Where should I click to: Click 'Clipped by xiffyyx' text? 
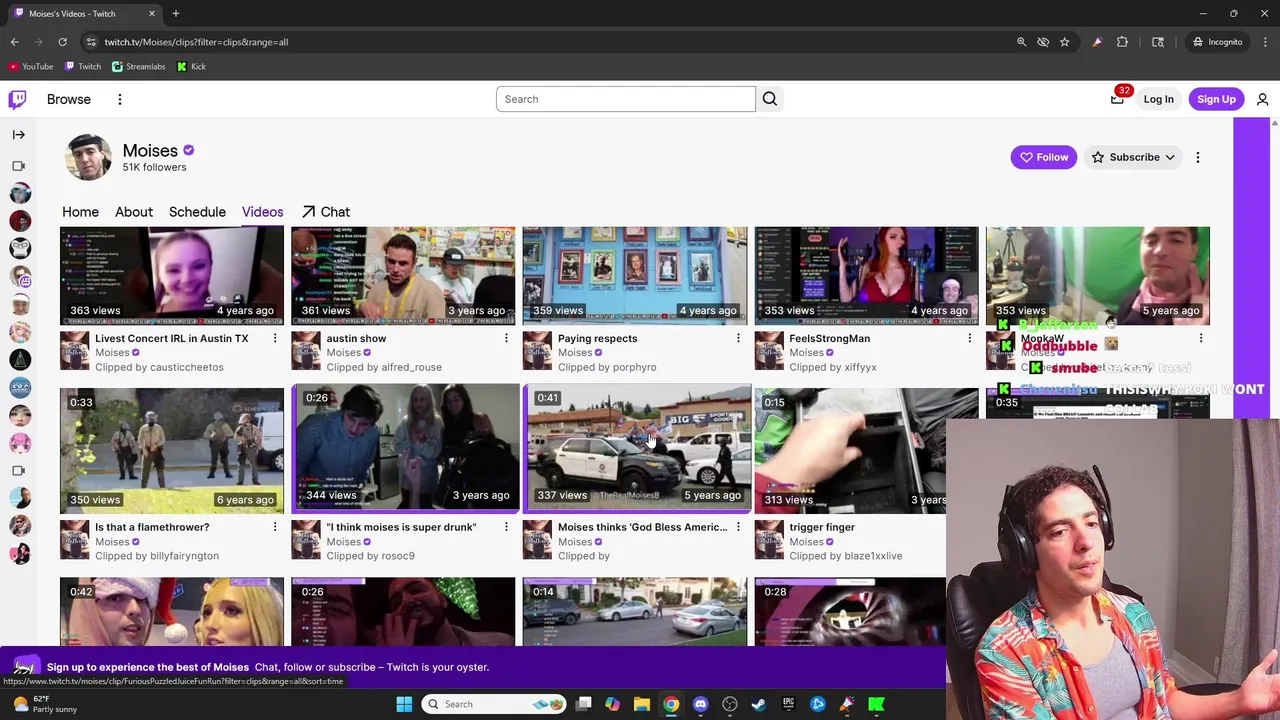833,367
